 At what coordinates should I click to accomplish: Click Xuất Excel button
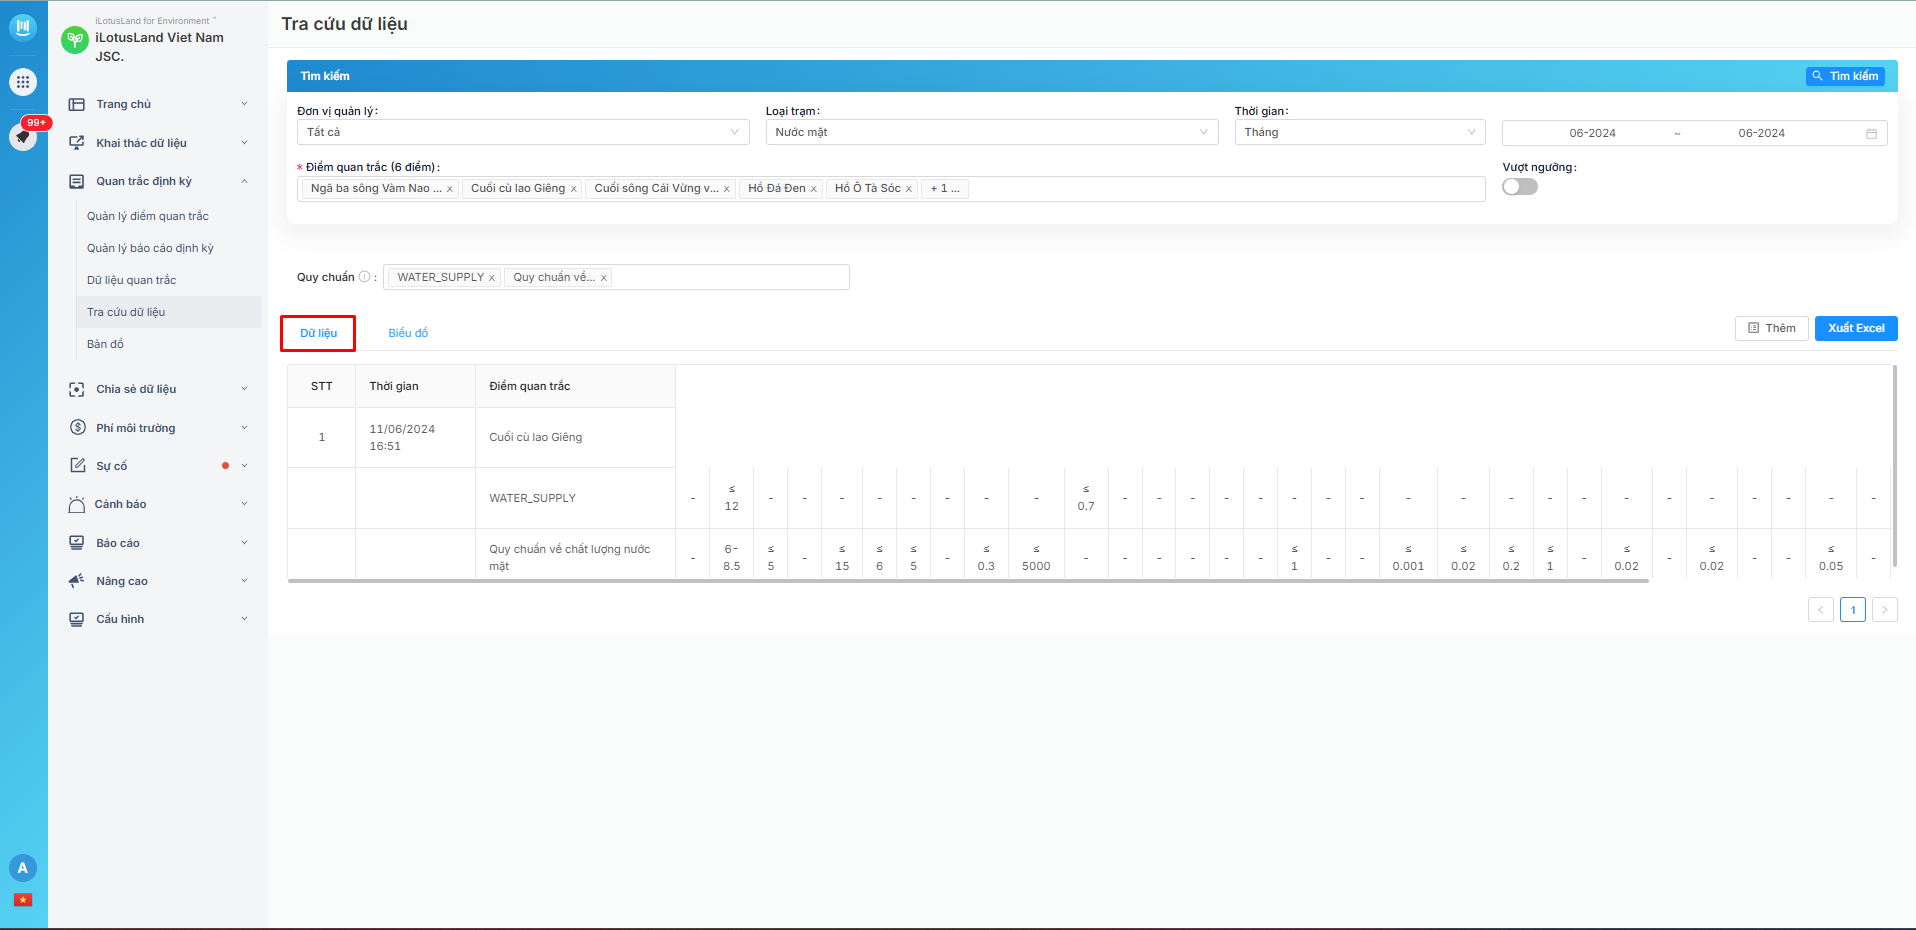[1856, 328]
